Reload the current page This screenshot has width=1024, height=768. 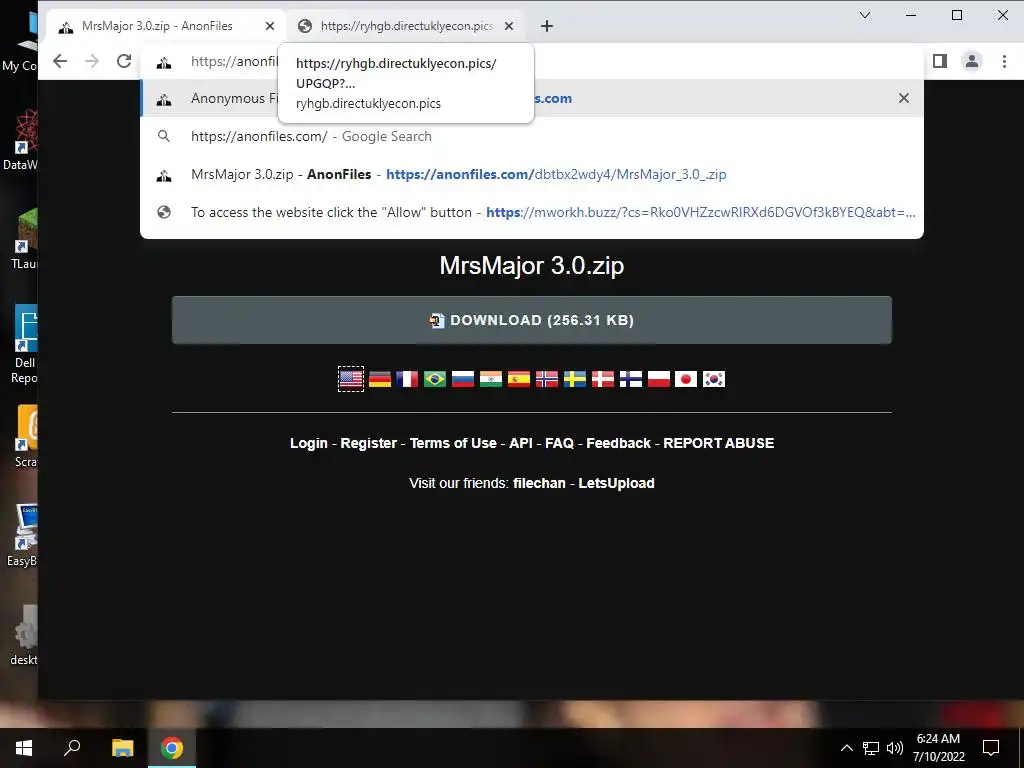point(123,61)
